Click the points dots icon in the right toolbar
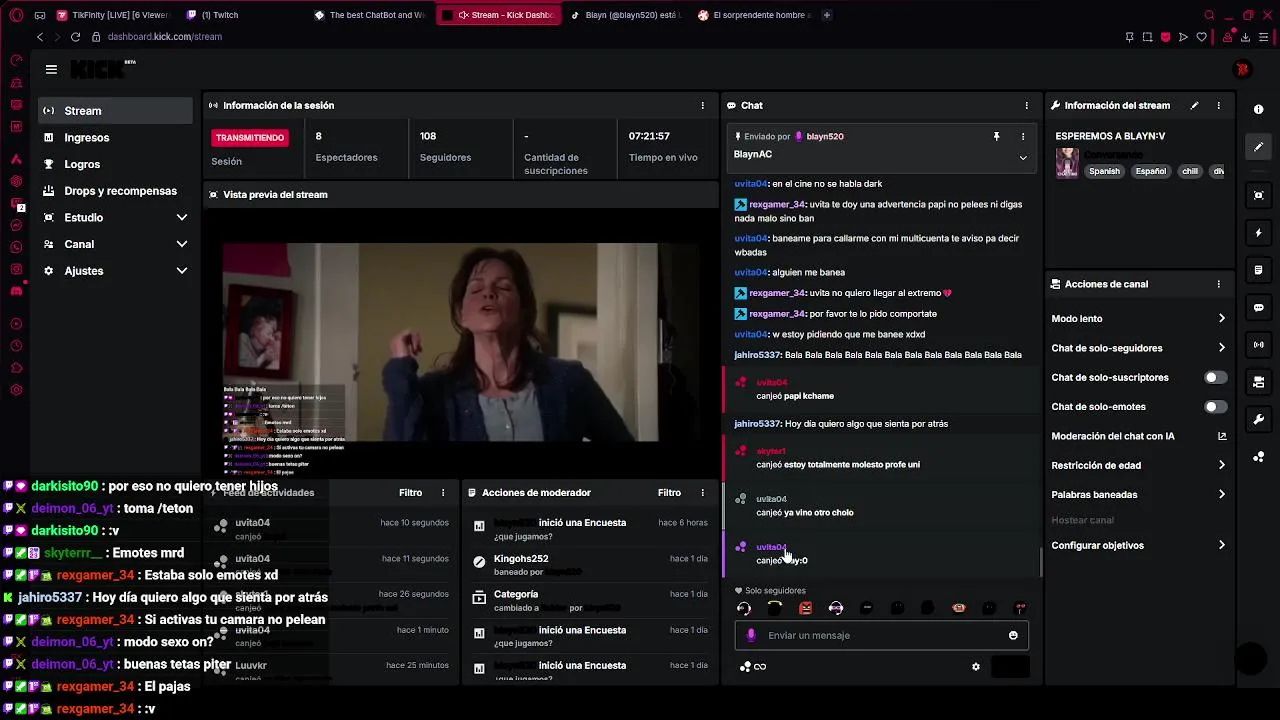 (1259, 457)
